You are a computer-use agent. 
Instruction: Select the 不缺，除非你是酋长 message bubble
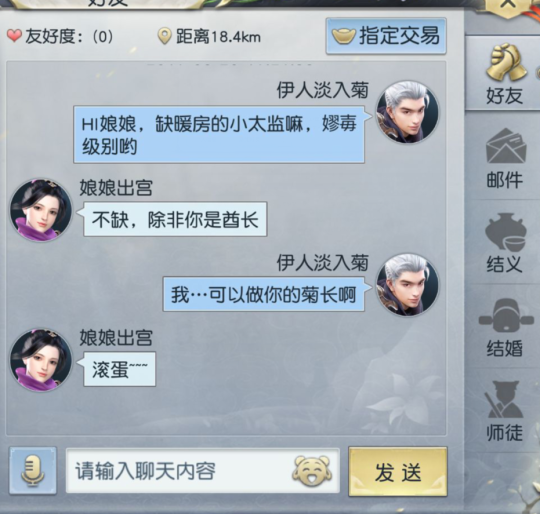[175, 219]
